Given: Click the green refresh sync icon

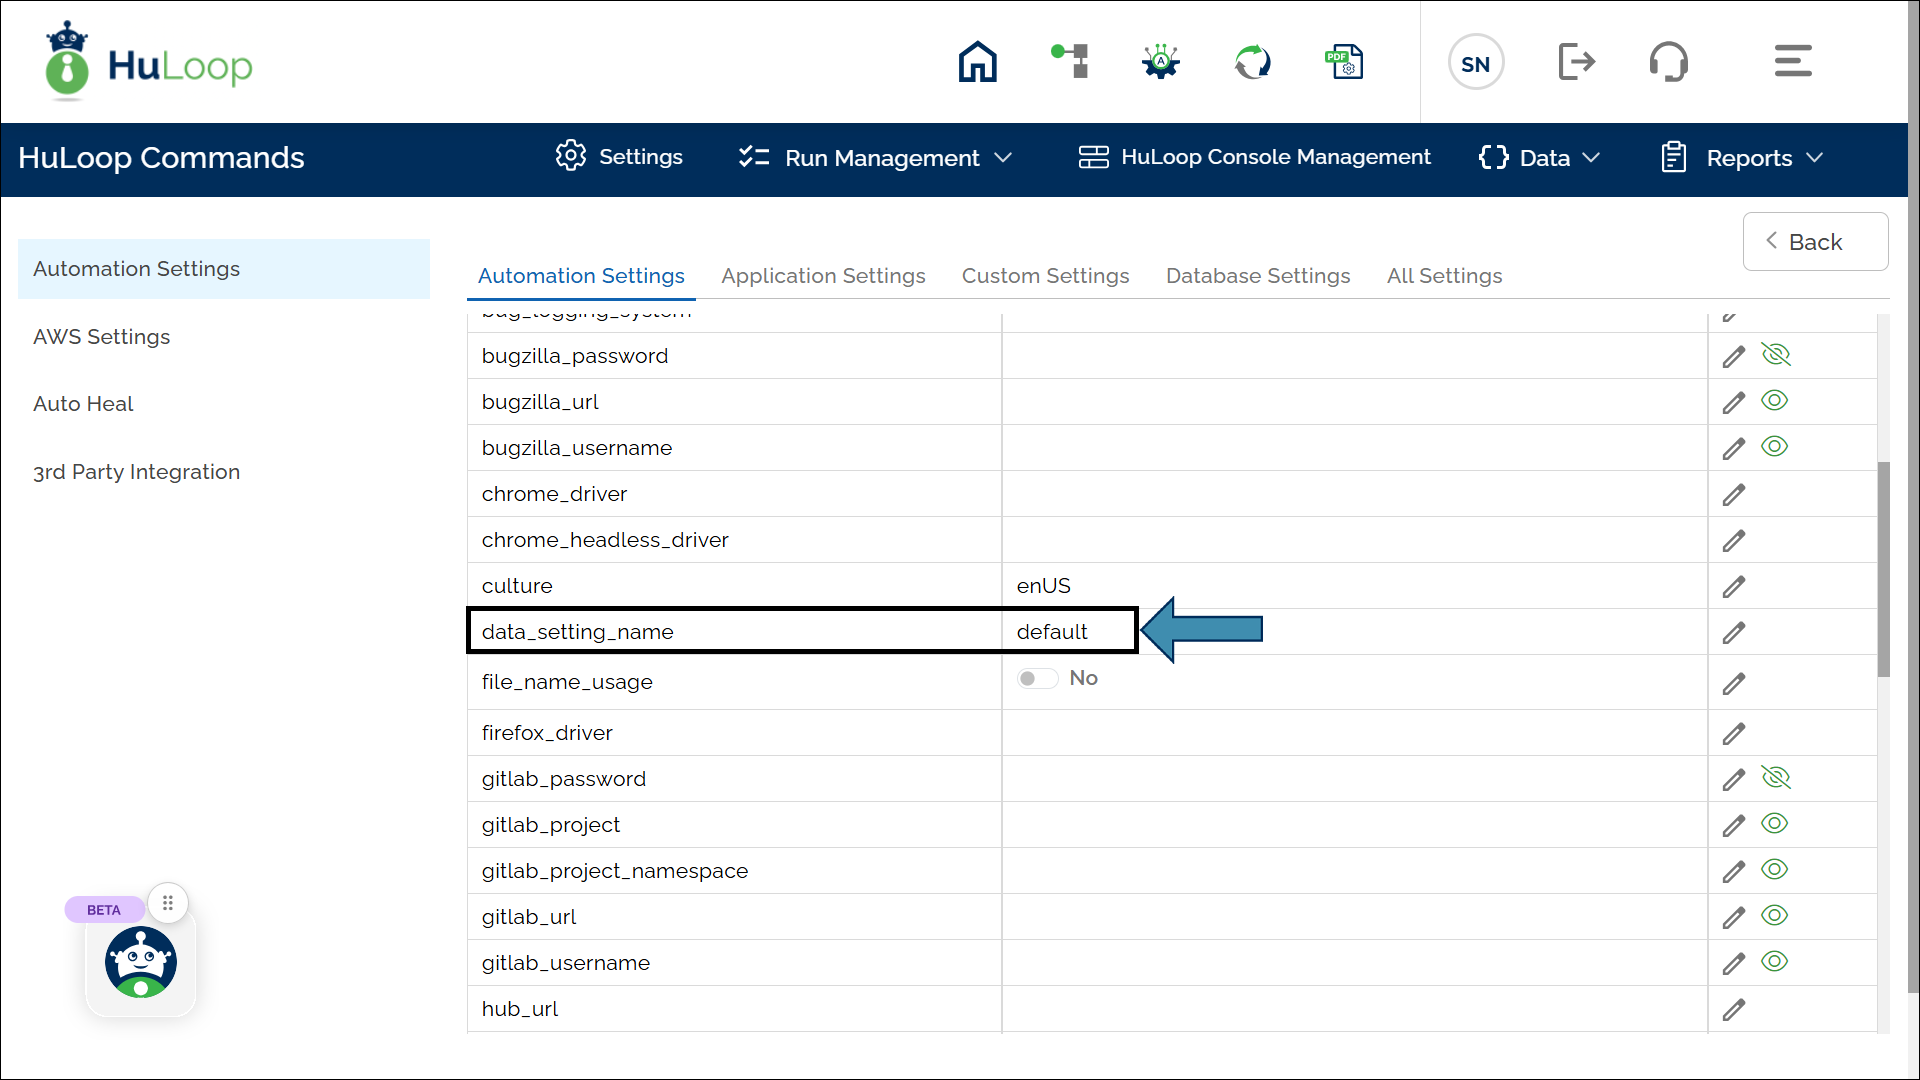Looking at the screenshot, I should tap(1253, 62).
